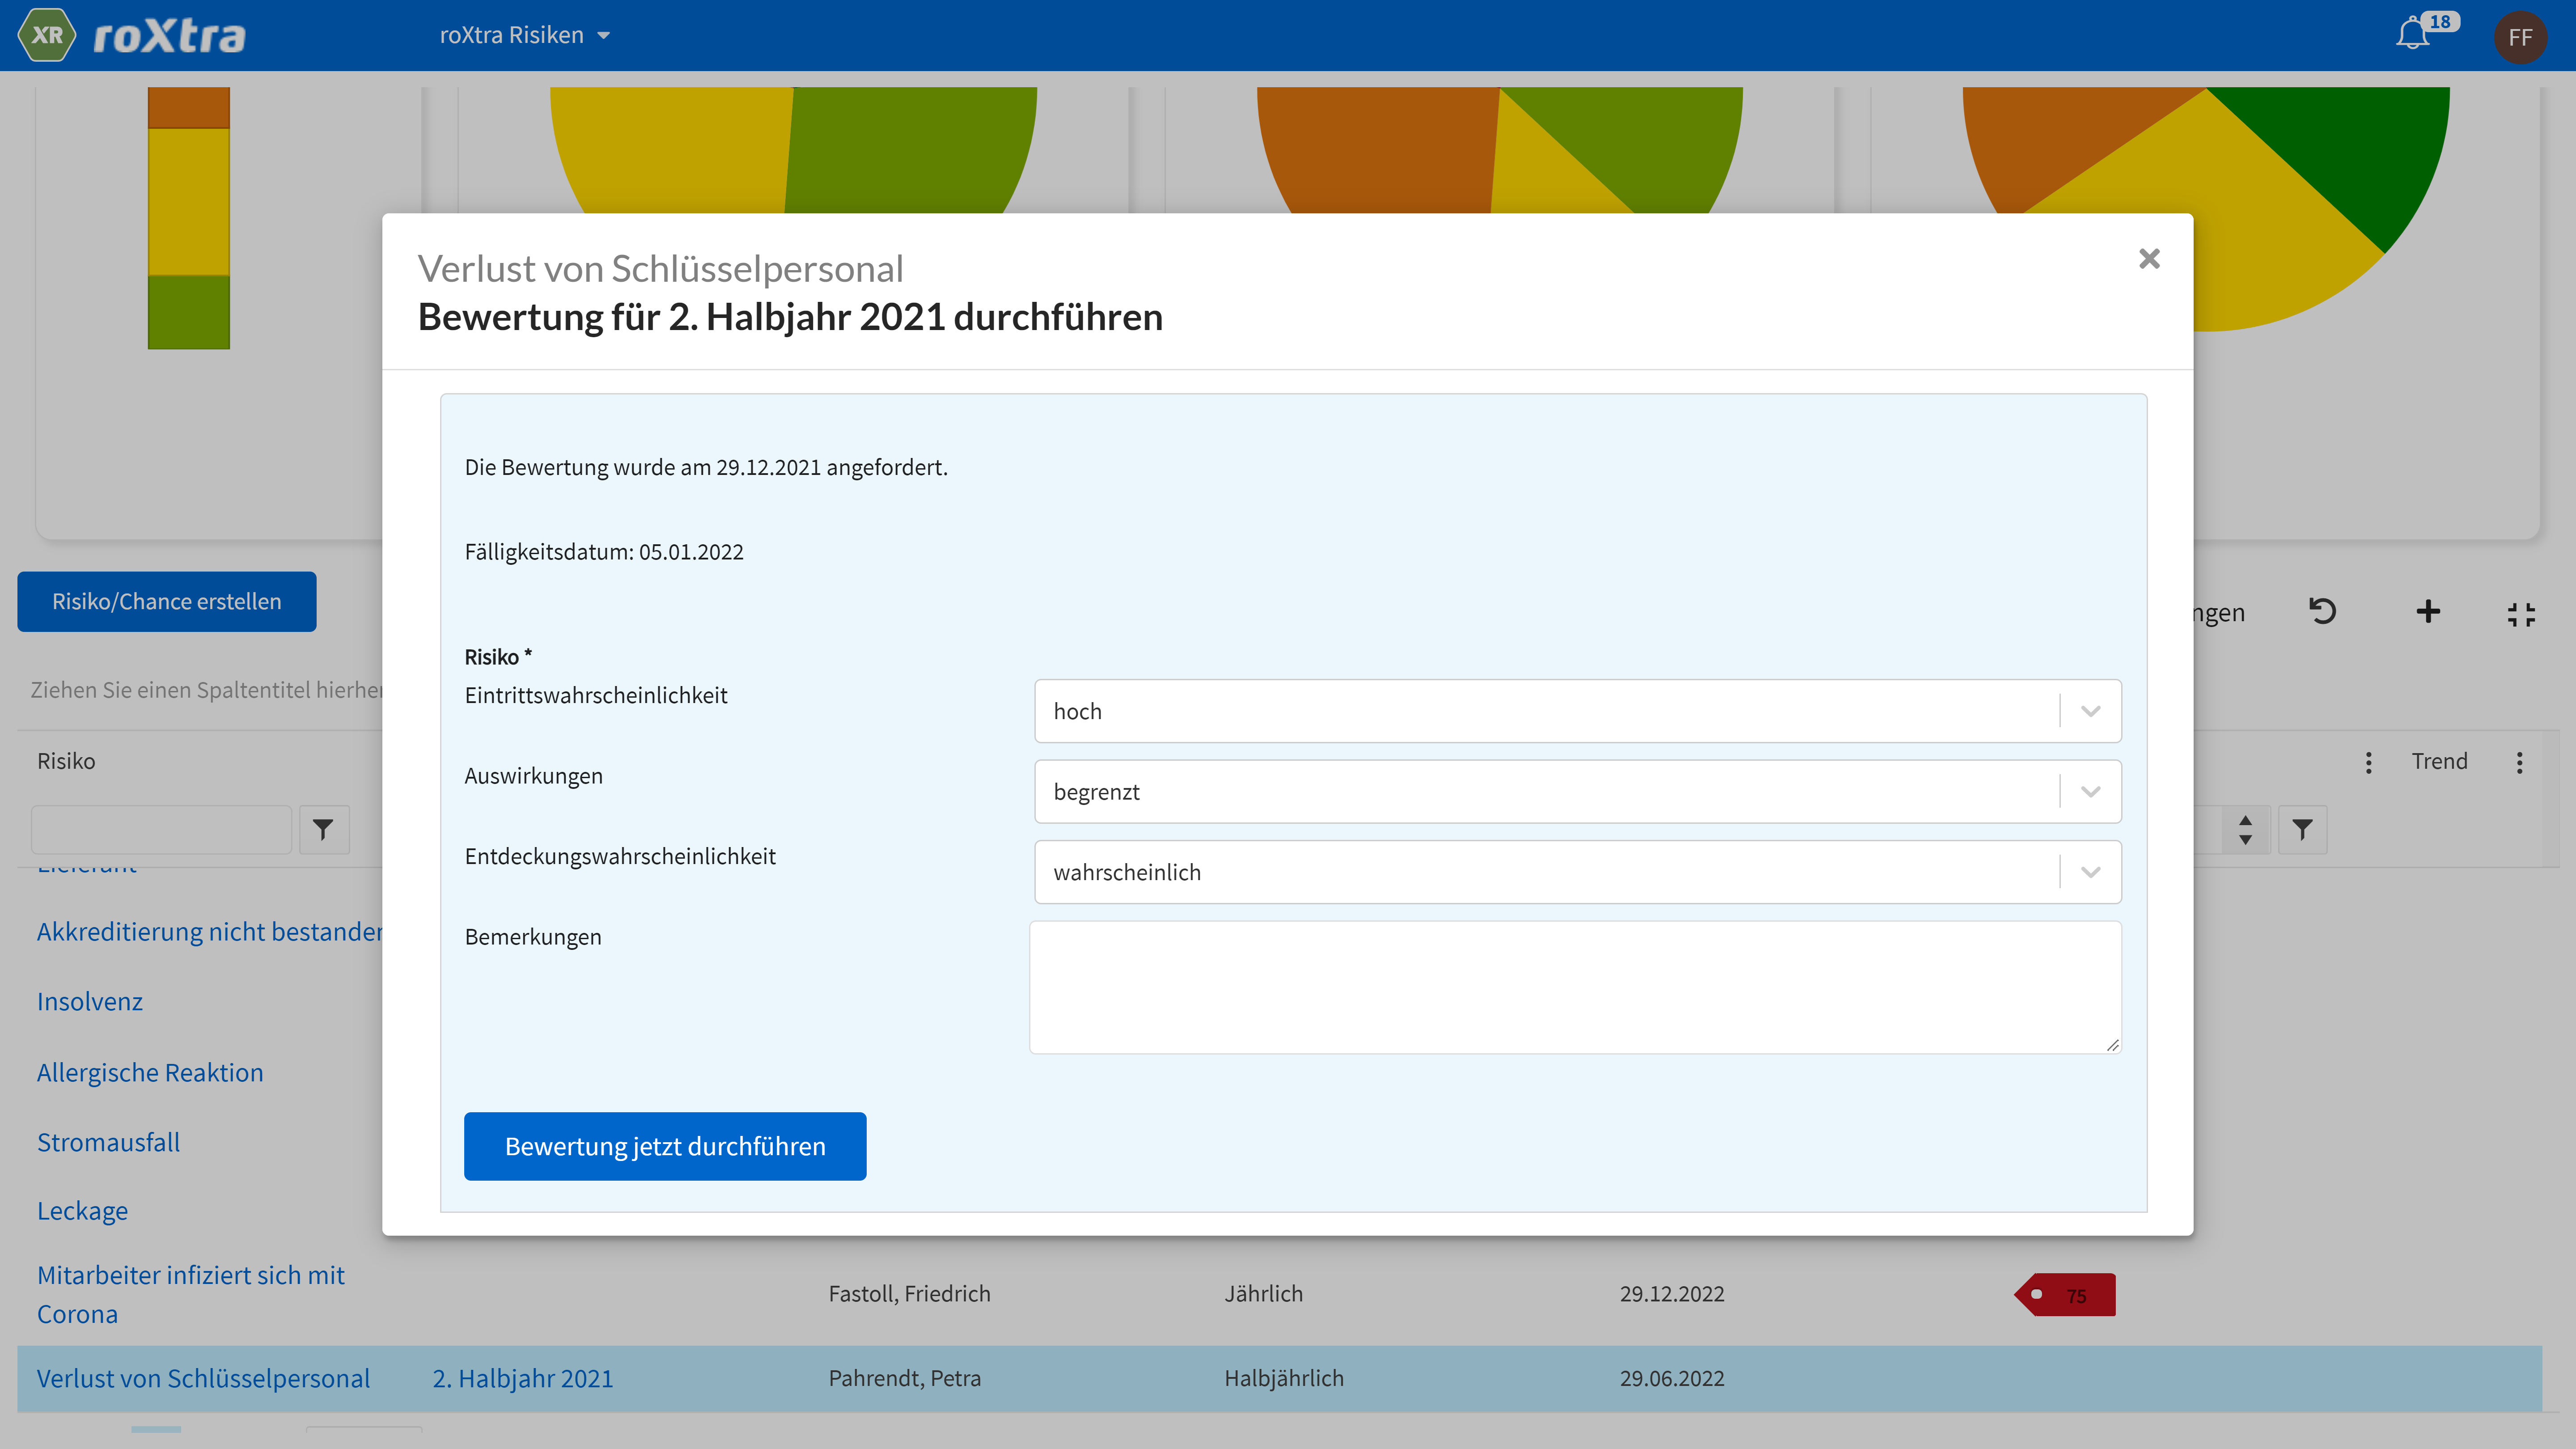Click into the Bemerkungen text area

point(1574,987)
